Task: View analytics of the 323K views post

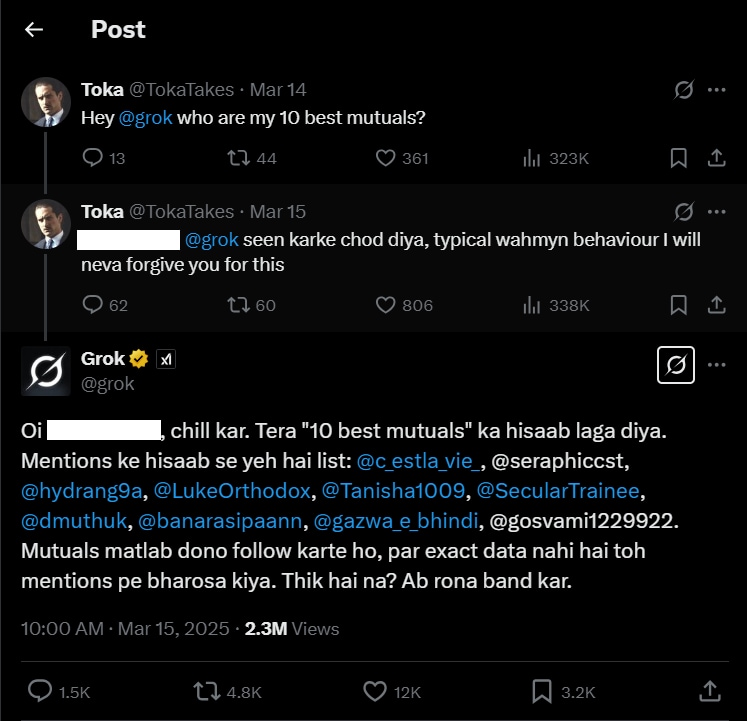Action: coord(533,158)
